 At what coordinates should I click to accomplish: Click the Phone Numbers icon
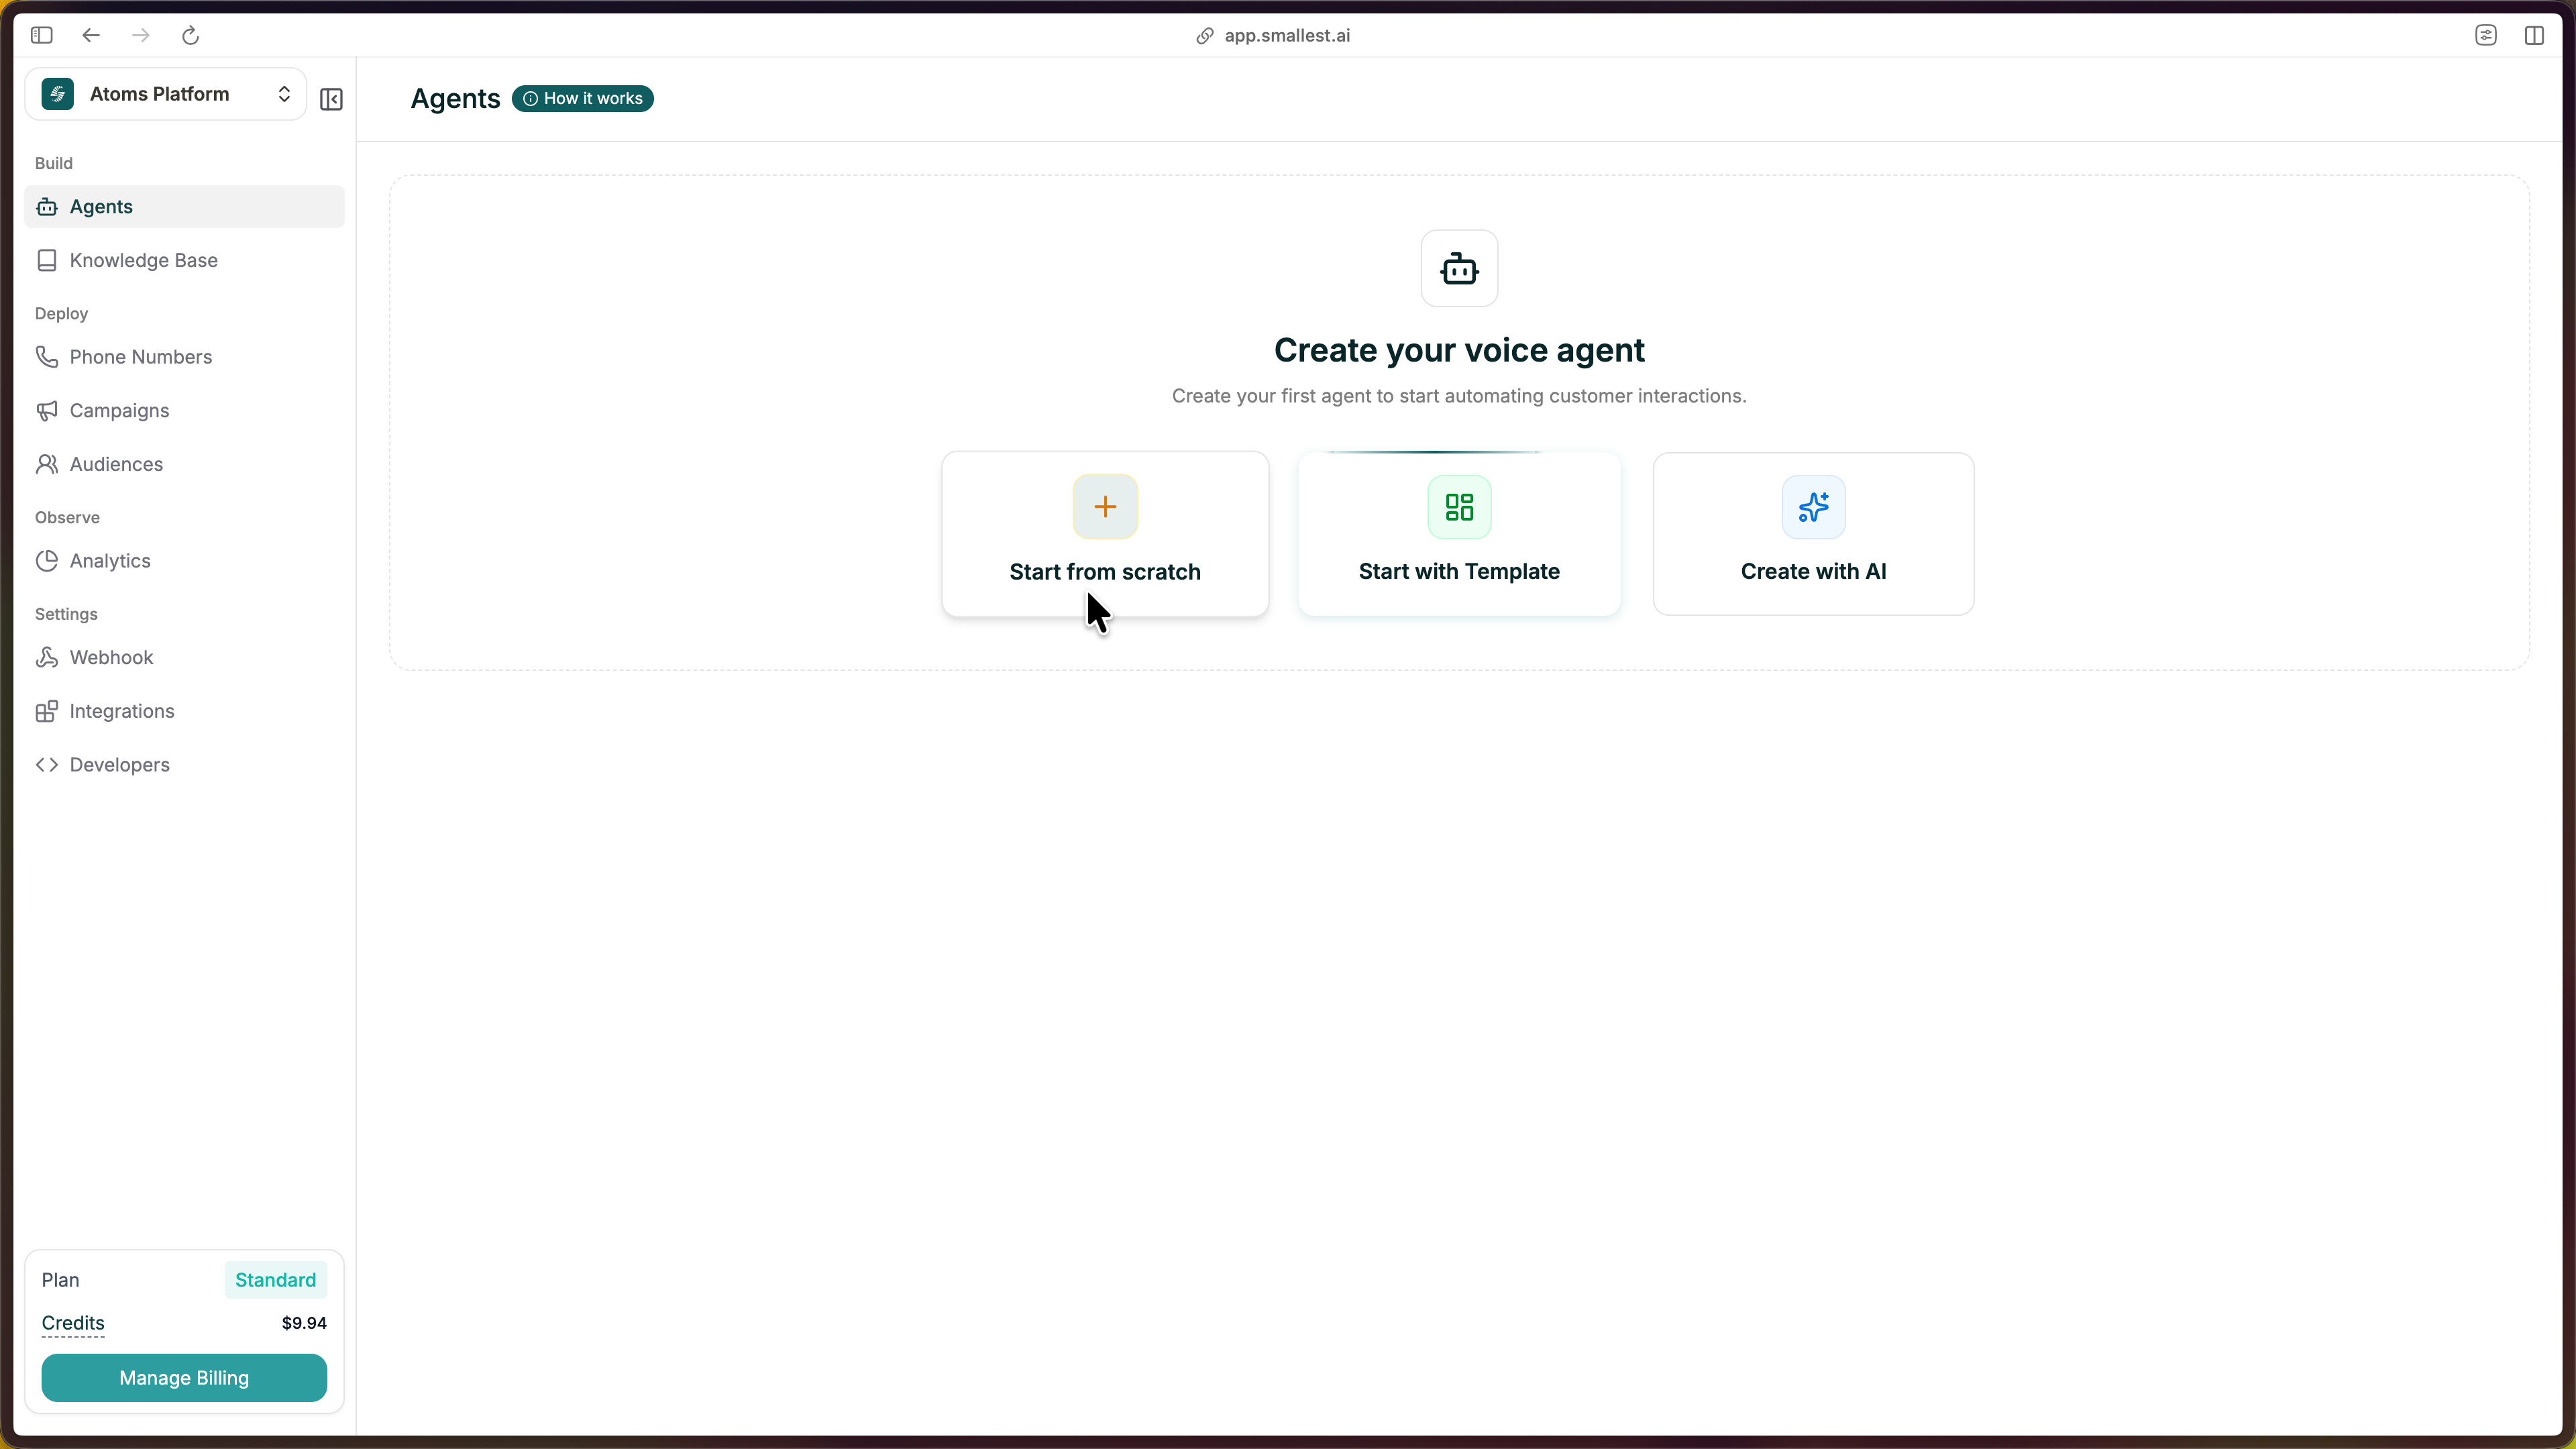(47, 356)
